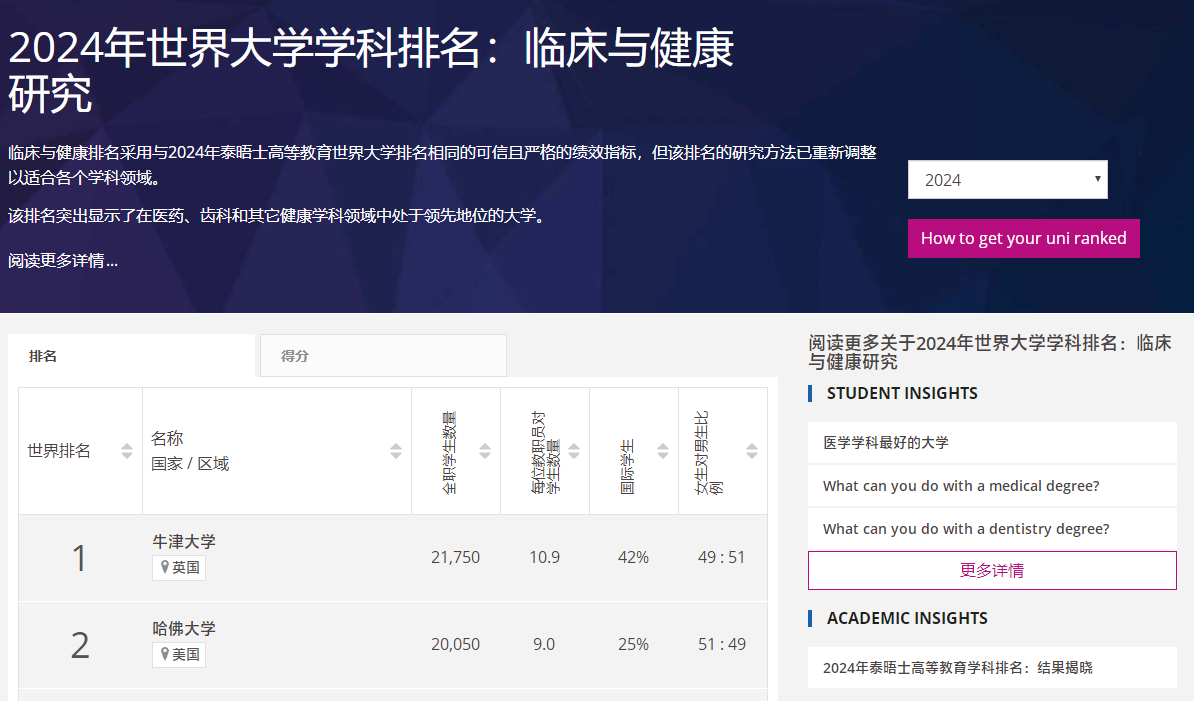Click sort arrows in 名称 column header
Viewport: 1194px width, 701px height.
tap(396, 451)
